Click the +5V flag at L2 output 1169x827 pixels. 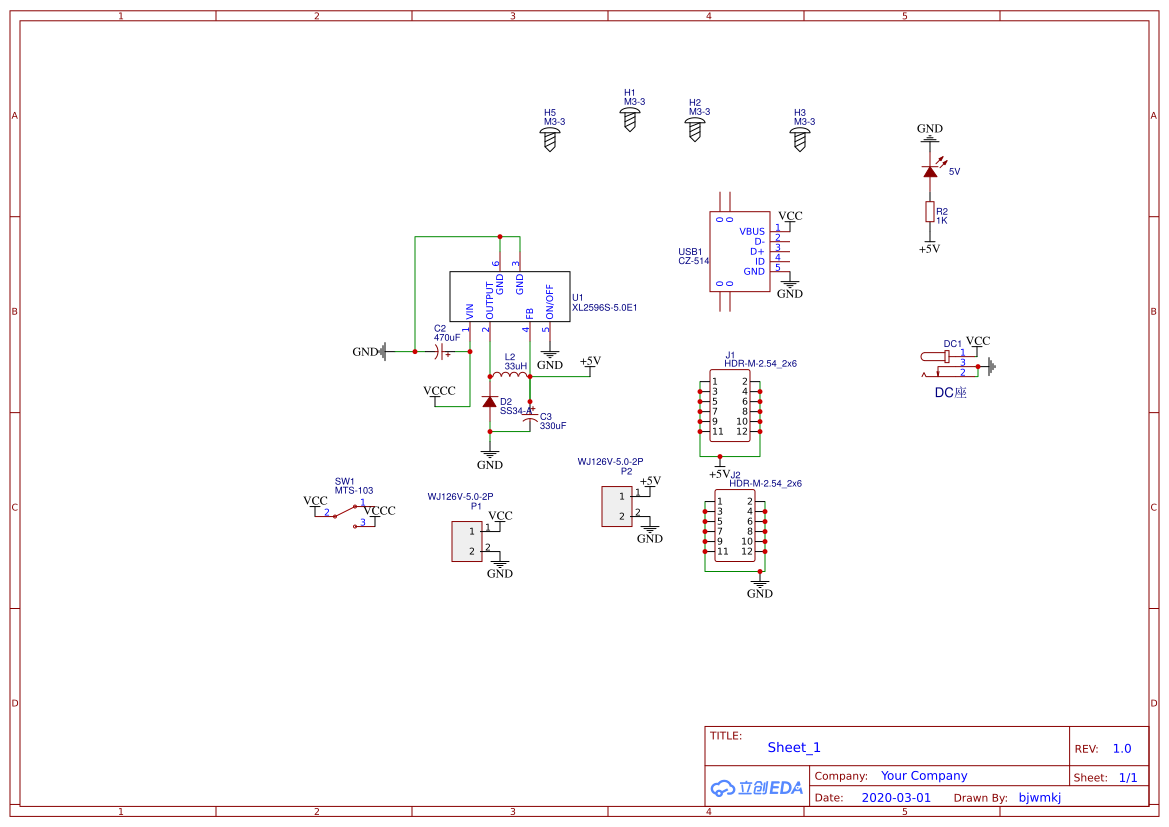[x=590, y=362]
